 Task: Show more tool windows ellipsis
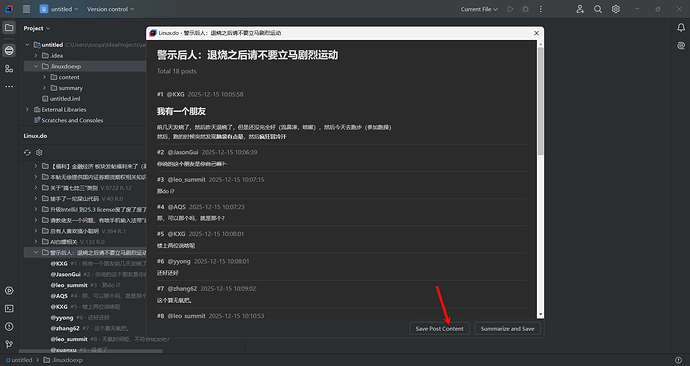pyautogui.click(x=9, y=87)
